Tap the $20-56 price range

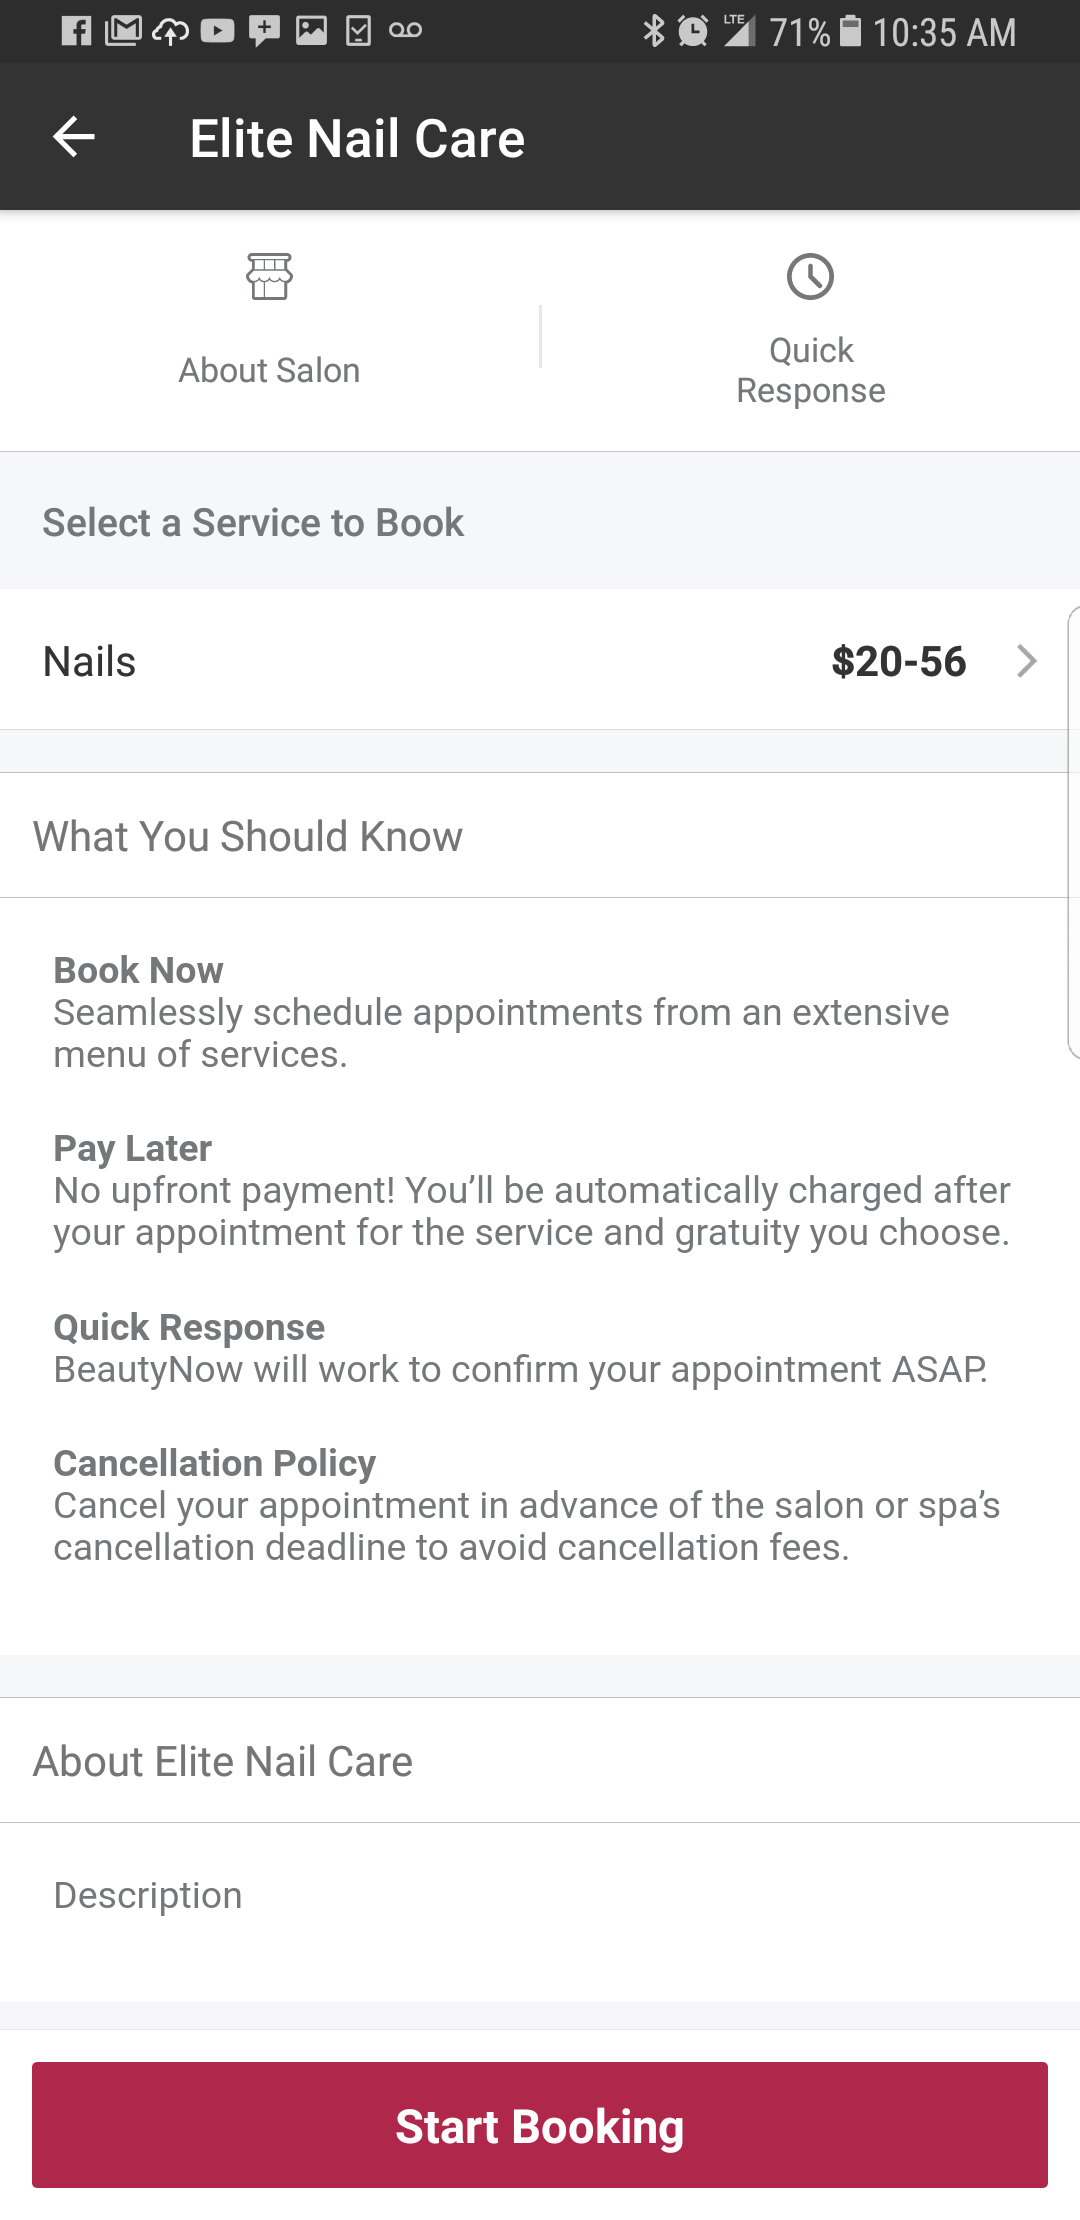click(898, 661)
